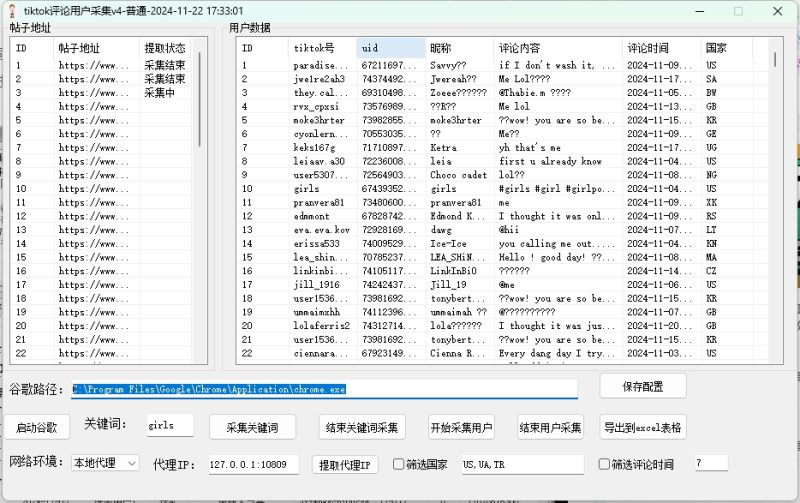The image size is (800, 503).
Task: Focus the country filter field US,UA,TR
Action: (x=523, y=464)
